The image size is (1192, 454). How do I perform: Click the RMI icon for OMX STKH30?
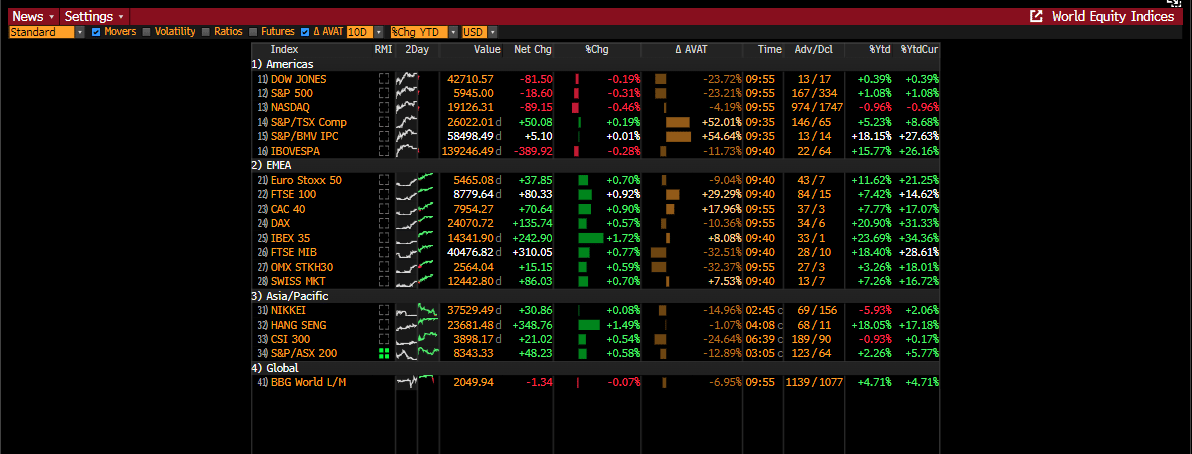384,266
